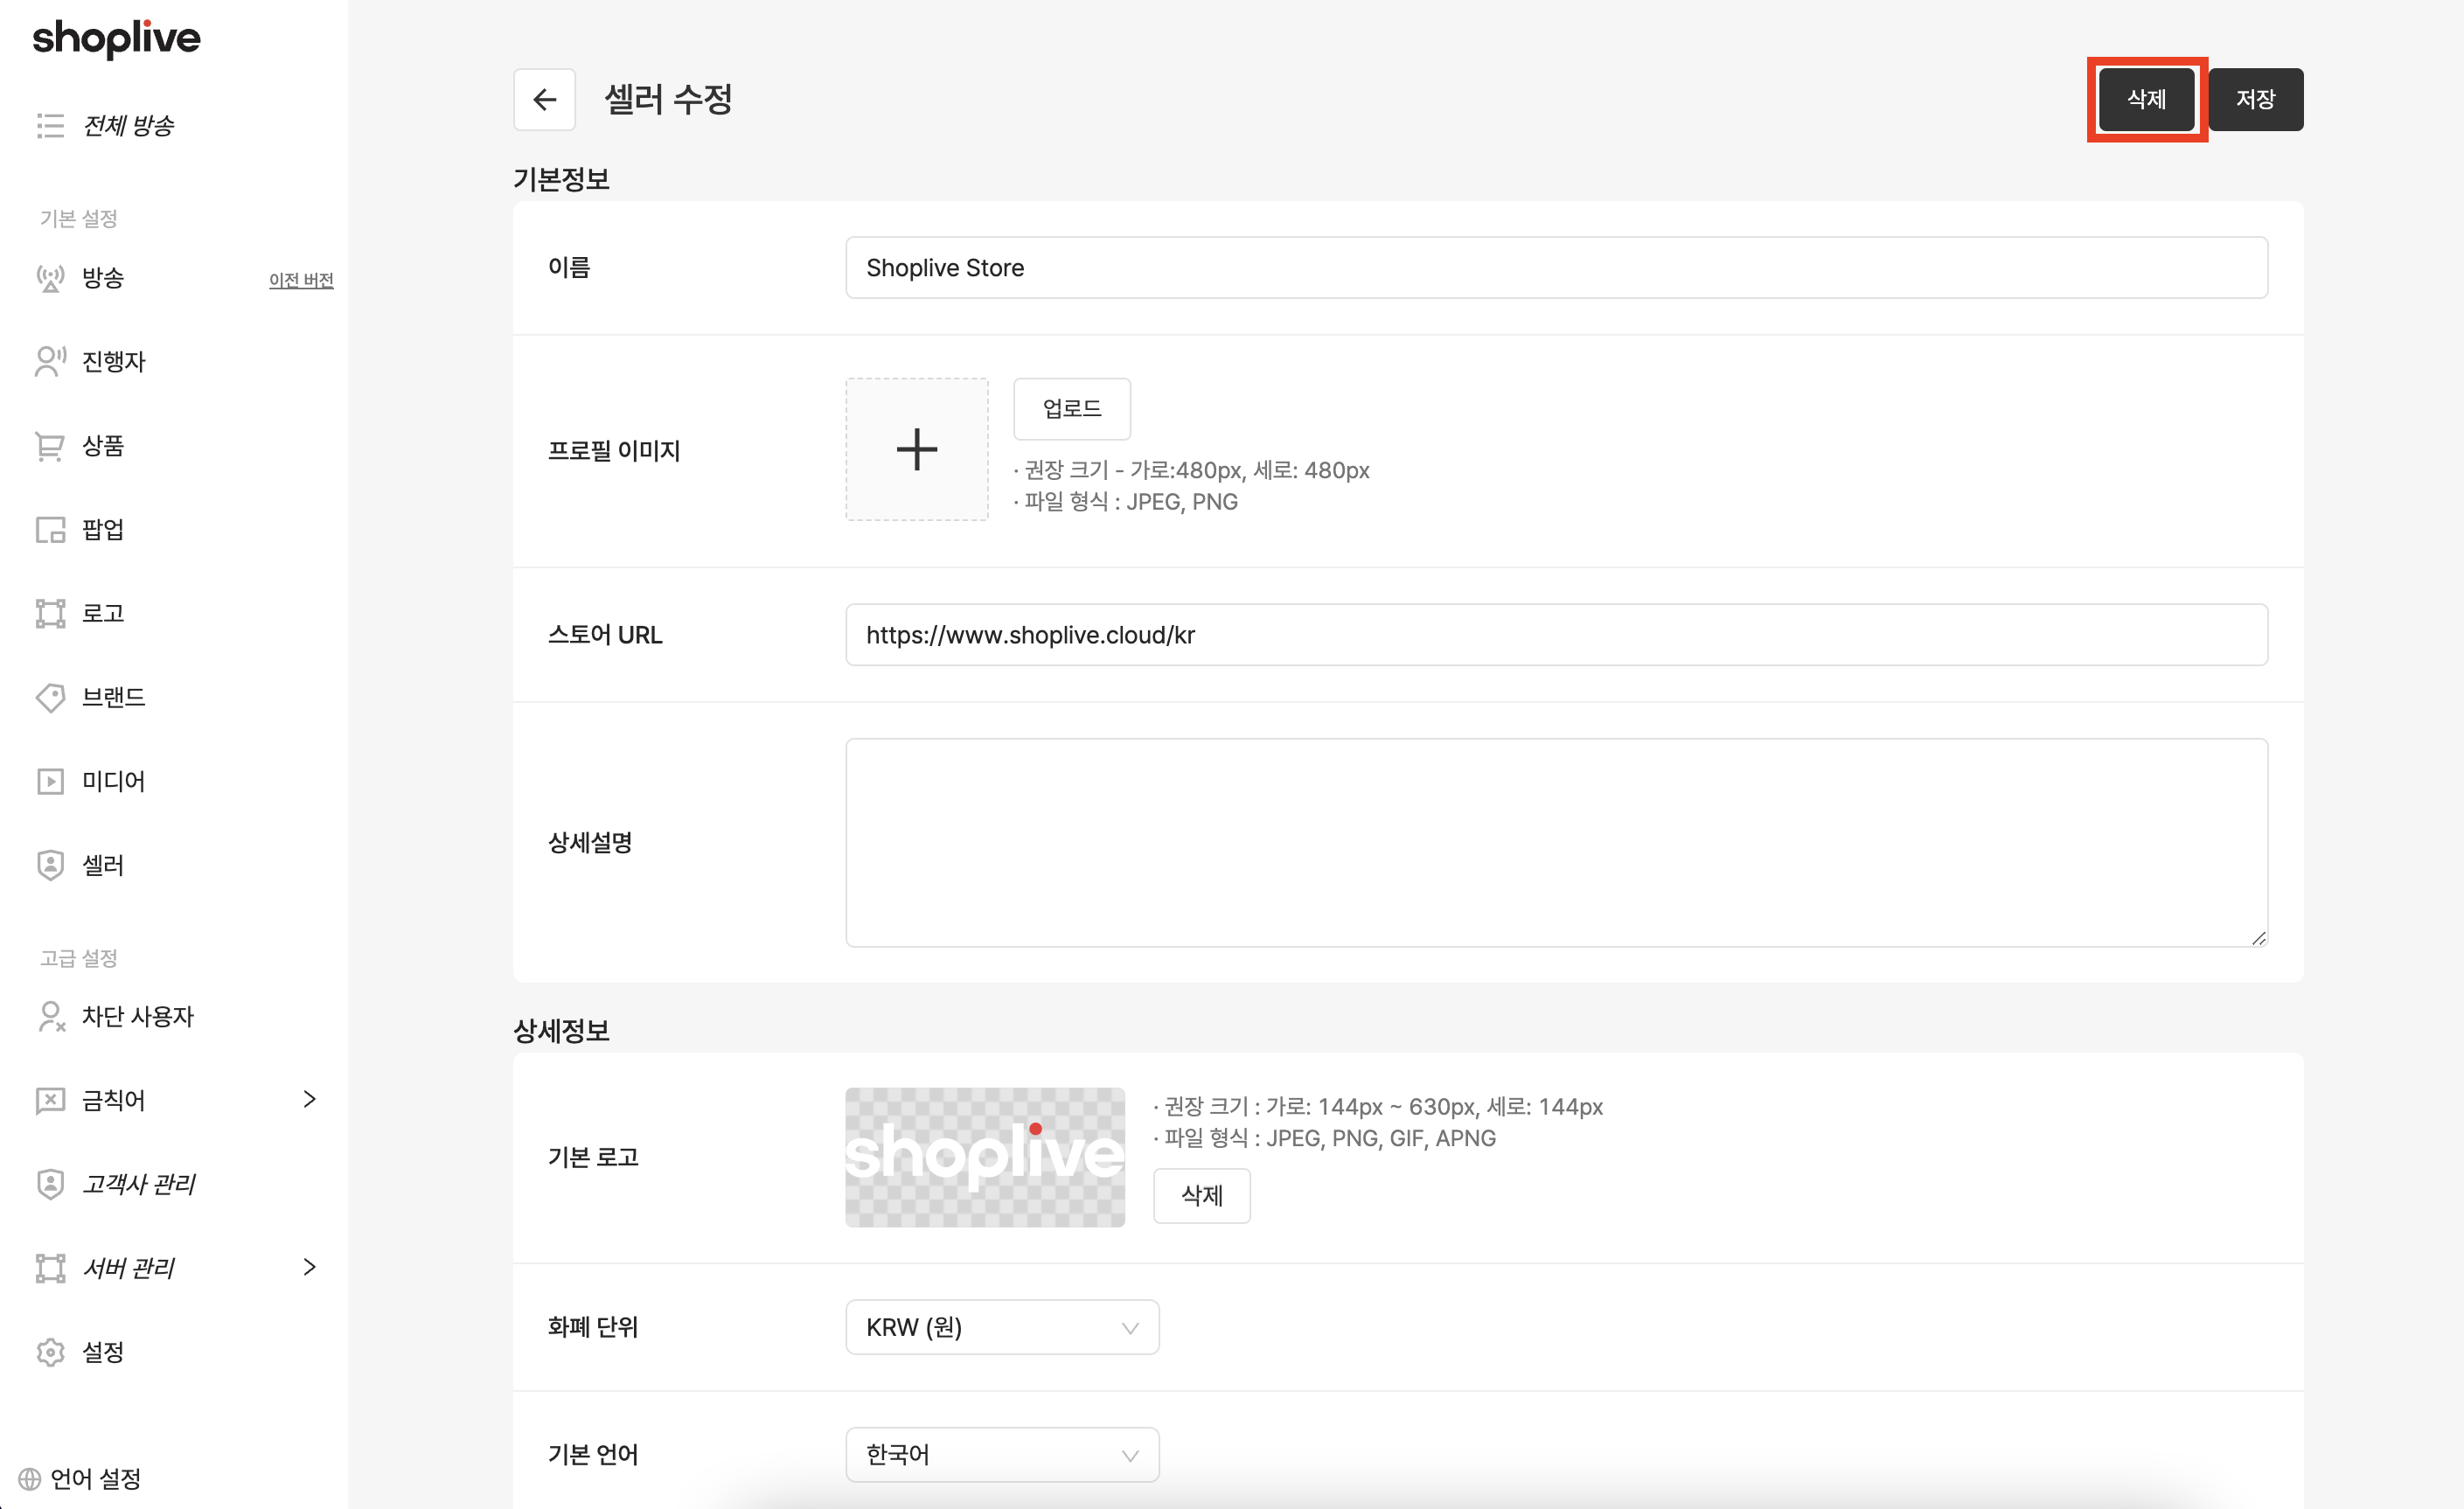Click the 방송 broadcast antenna icon
This screenshot has width=2464, height=1509.
pos(50,277)
